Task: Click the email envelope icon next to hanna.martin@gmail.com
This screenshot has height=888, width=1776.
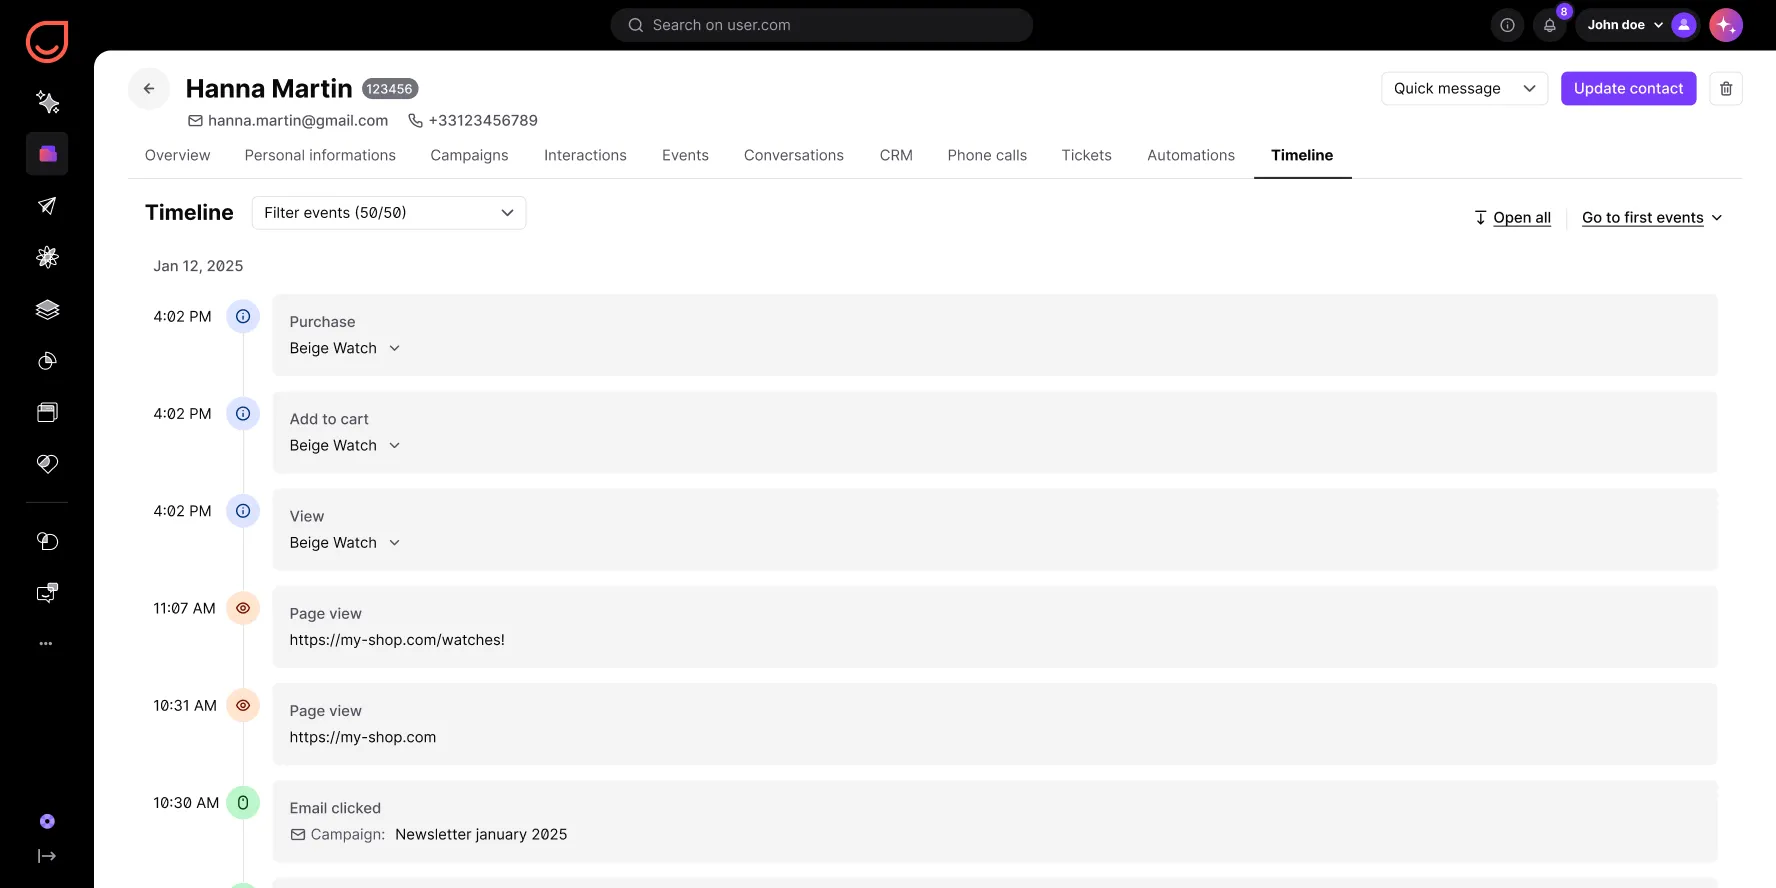Action: [195, 121]
